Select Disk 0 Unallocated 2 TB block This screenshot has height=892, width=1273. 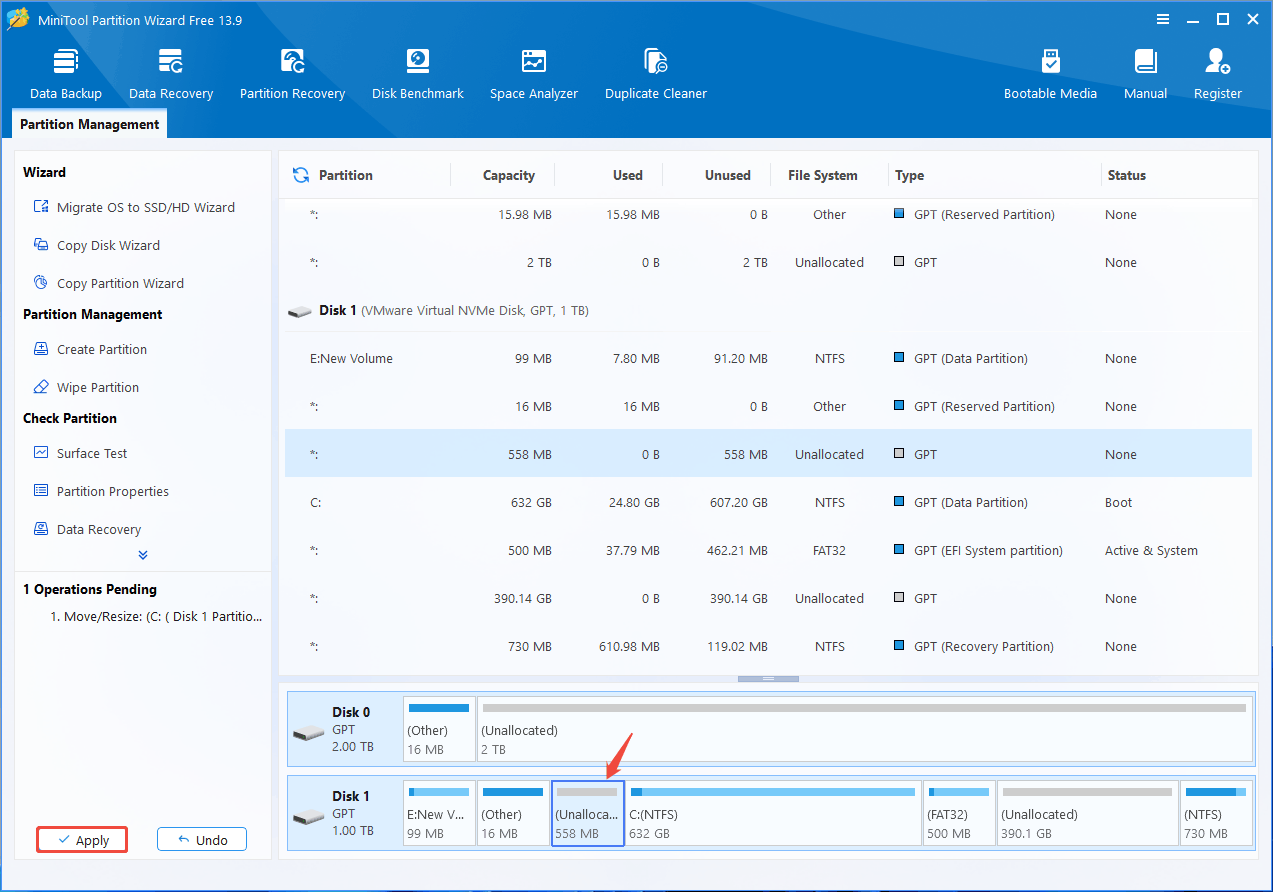click(x=864, y=729)
